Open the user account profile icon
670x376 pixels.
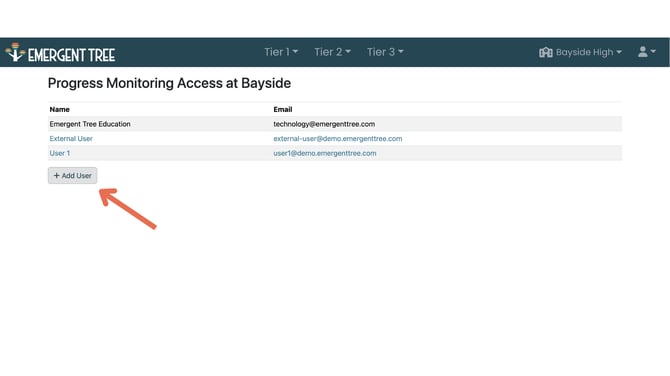(646, 52)
